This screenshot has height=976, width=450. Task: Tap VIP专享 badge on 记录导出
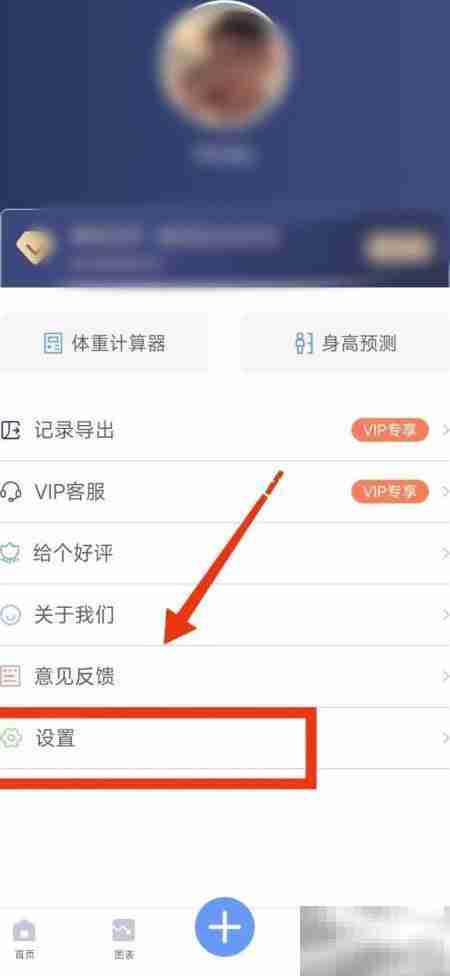tap(390, 430)
